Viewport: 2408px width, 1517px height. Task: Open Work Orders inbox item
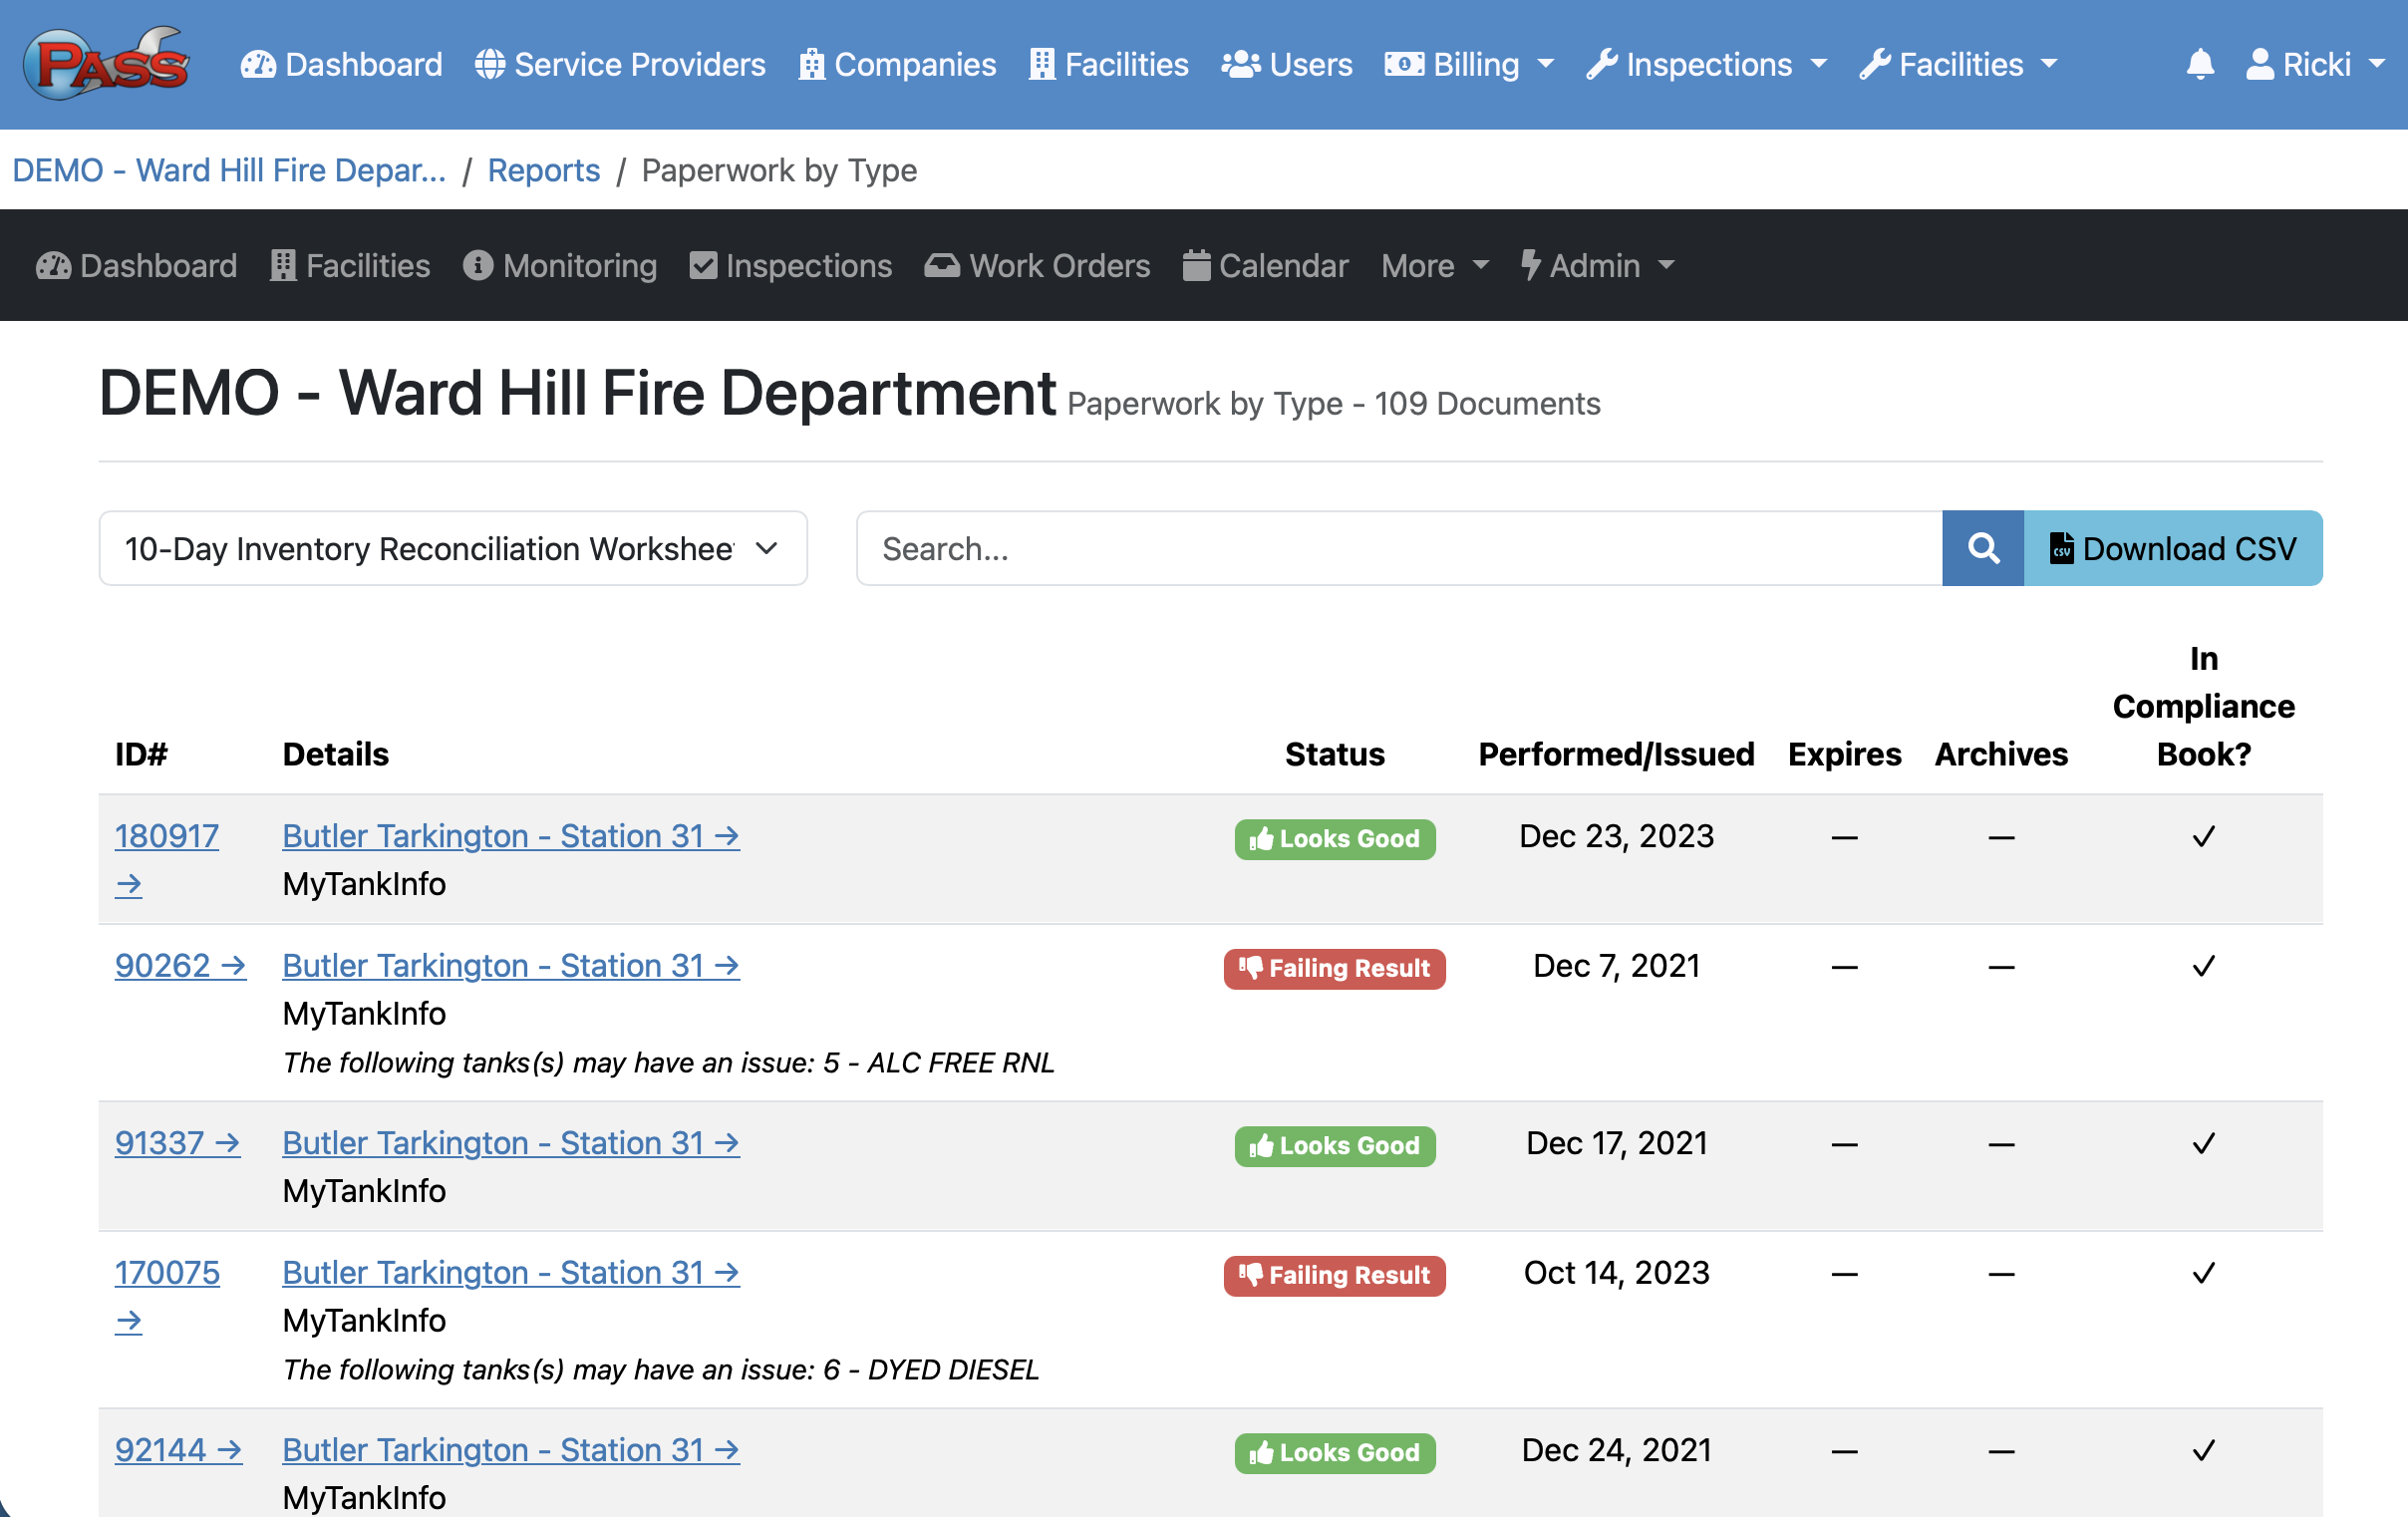coord(1037,266)
